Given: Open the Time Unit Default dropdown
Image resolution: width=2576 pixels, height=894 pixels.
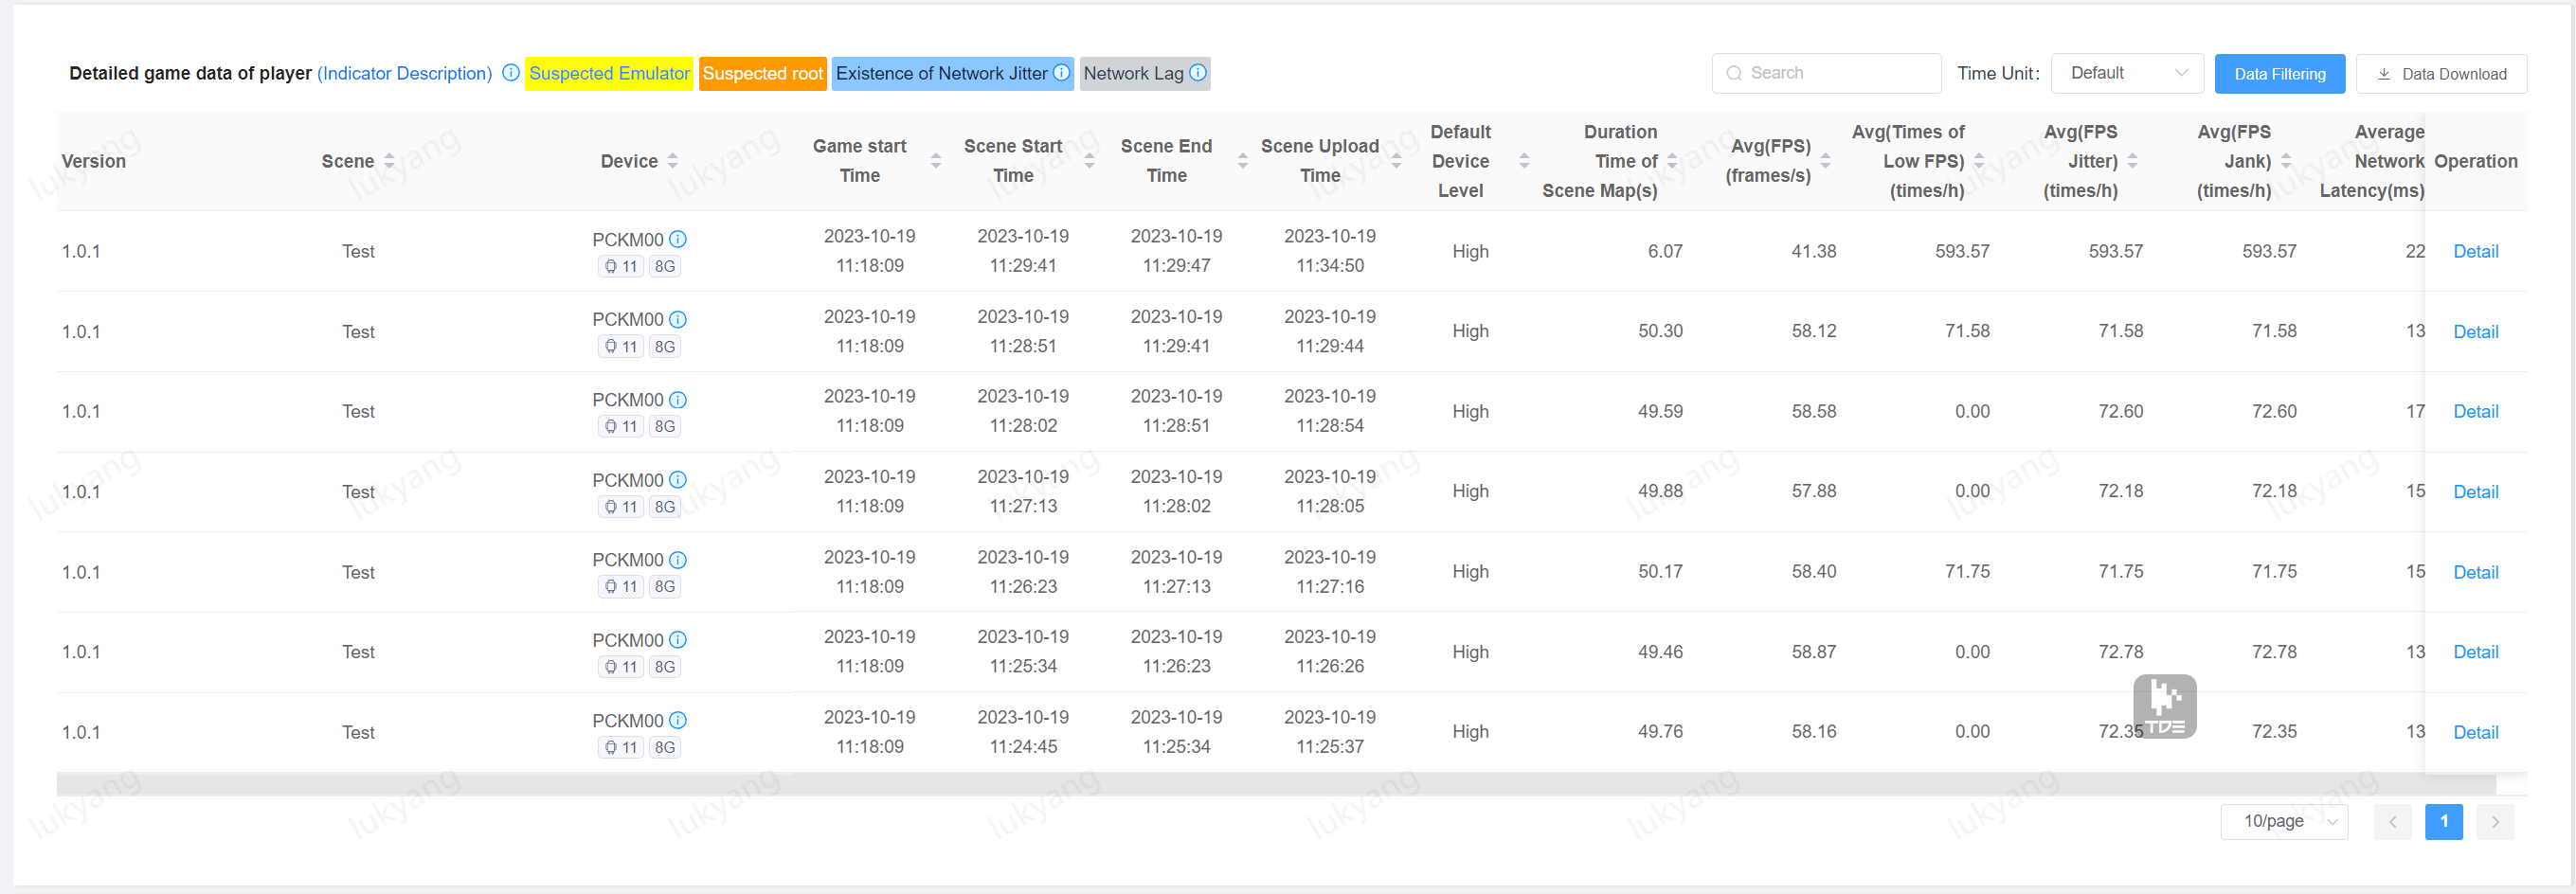Looking at the screenshot, I should pos(2126,73).
